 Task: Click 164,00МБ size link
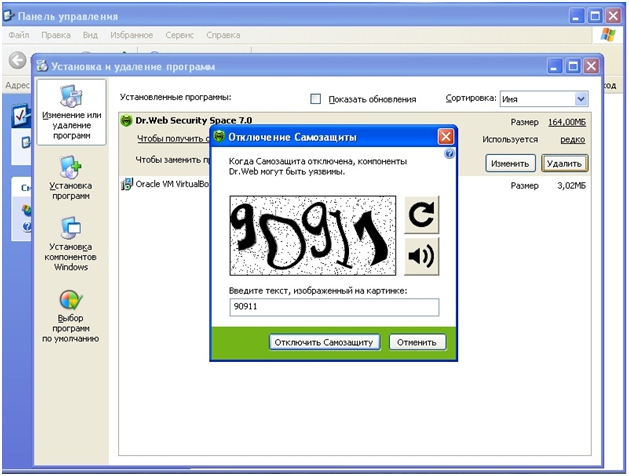point(567,122)
